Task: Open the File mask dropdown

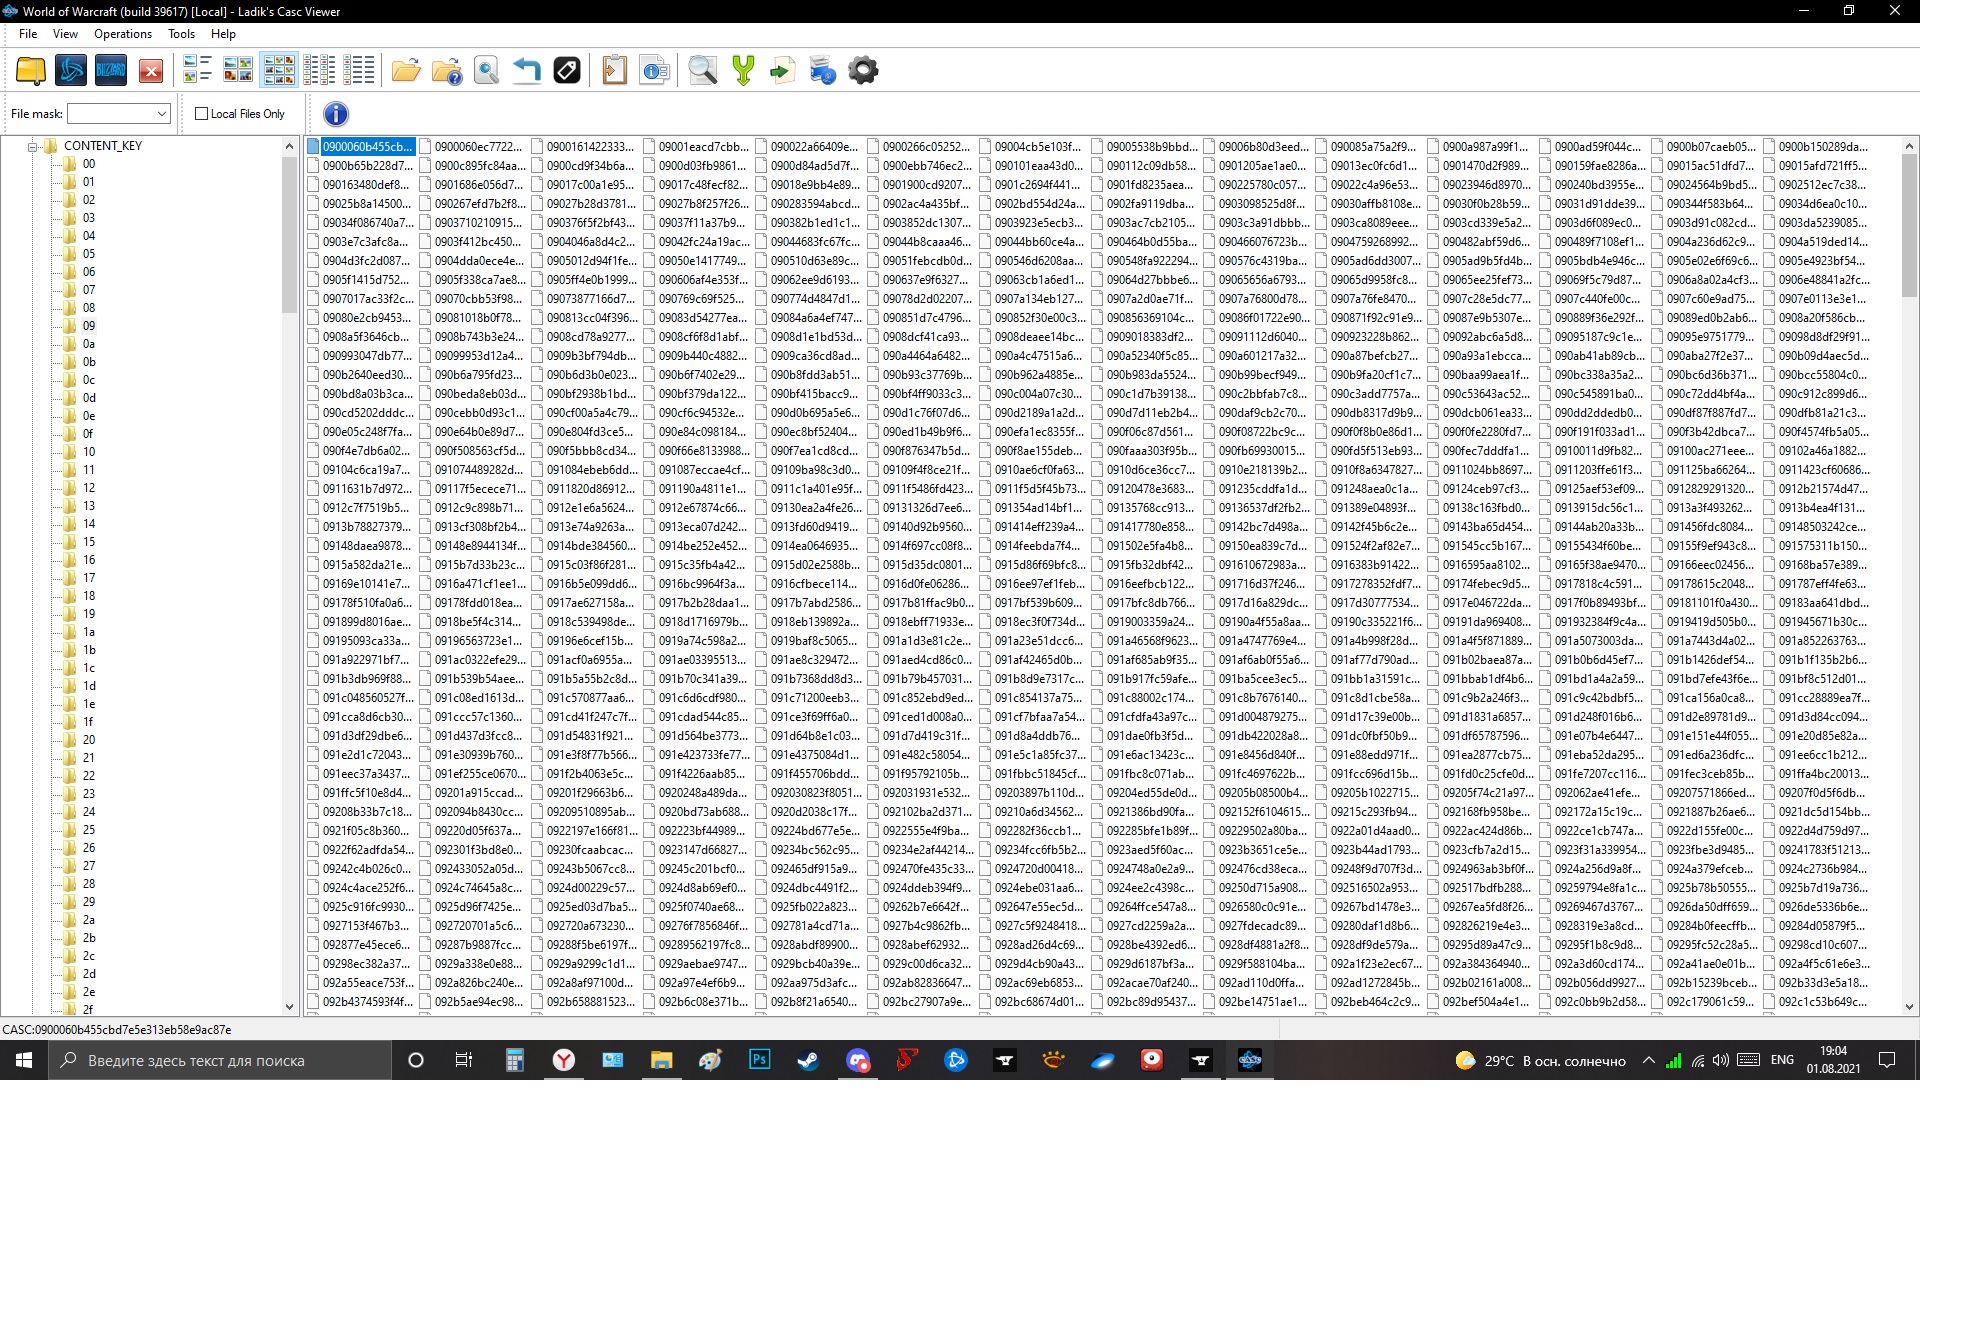Action: pyautogui.click(x=161, y=114)
